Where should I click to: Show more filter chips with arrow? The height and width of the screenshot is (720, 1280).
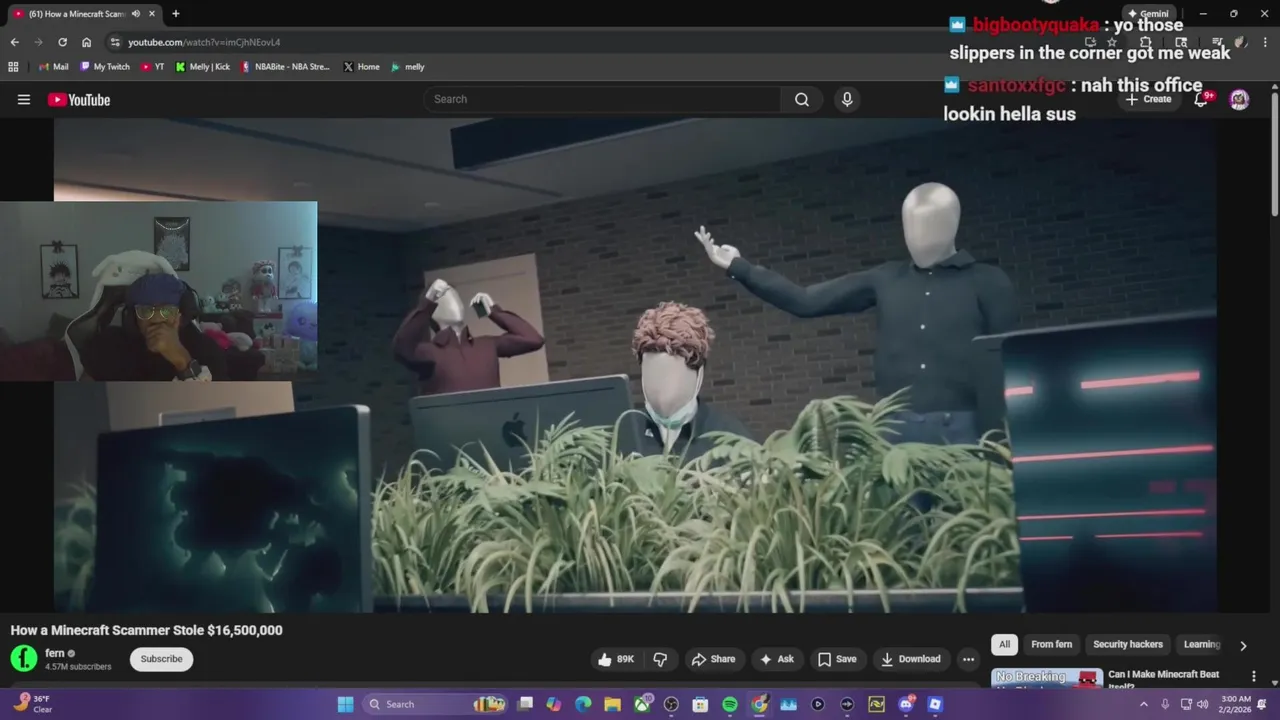tap(1243, 646)
